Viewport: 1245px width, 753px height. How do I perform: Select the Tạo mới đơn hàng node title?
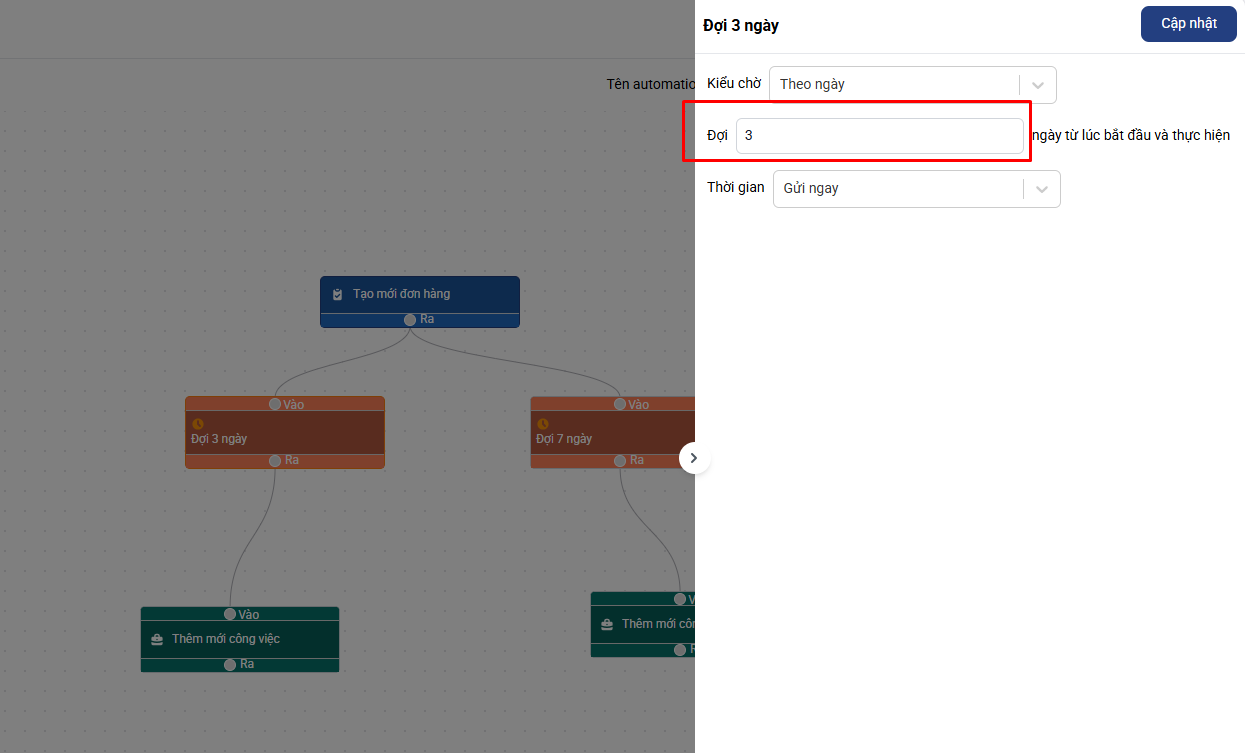pos(401,294)
